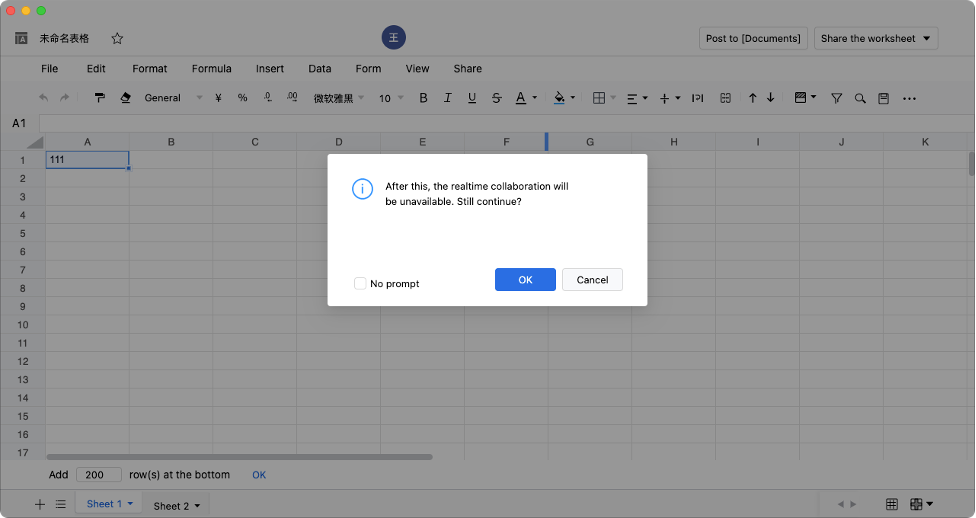This screenshot has width=976, height=518.
Task: Open the Formula menu
Action: pyautogui.click(x=211, y=69)
